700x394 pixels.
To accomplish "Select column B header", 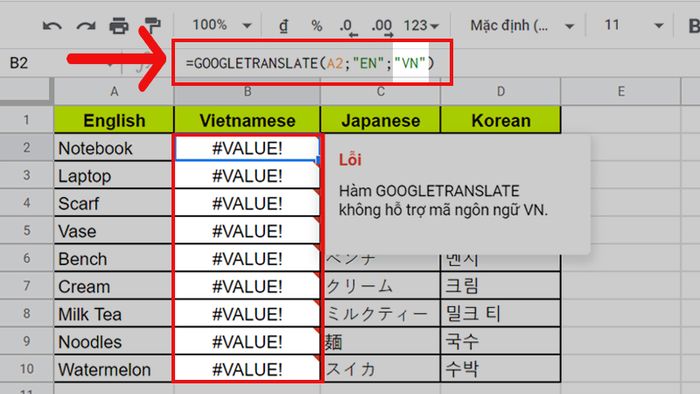I will tap(247, 91).
